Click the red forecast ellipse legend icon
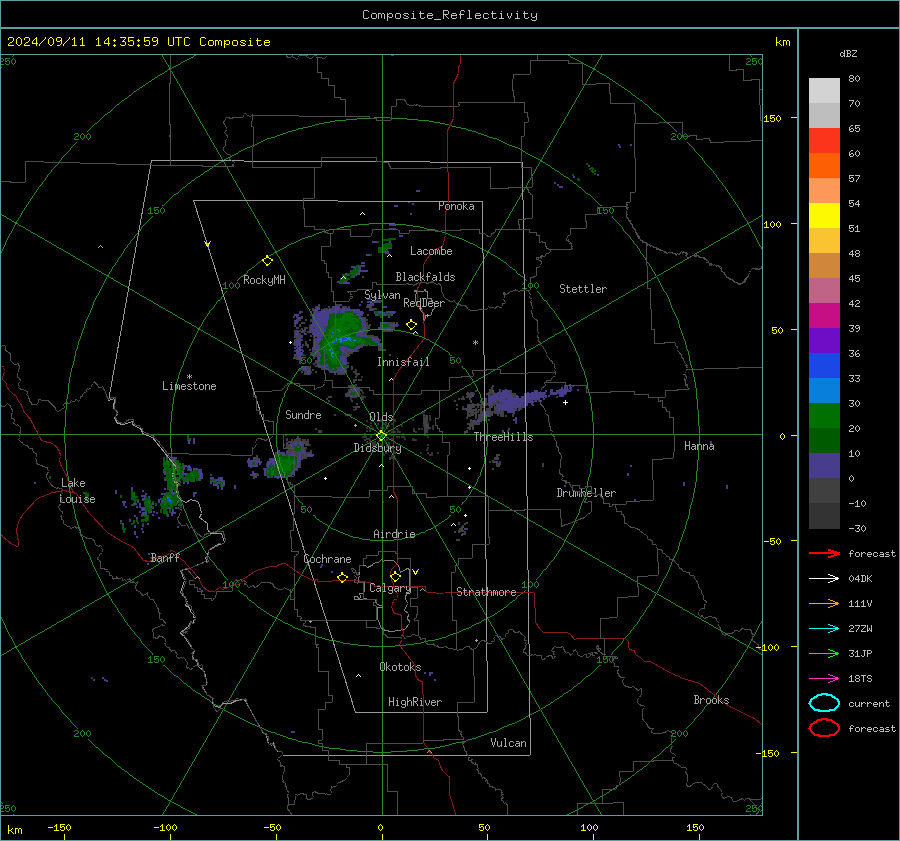 click(824, 728)
